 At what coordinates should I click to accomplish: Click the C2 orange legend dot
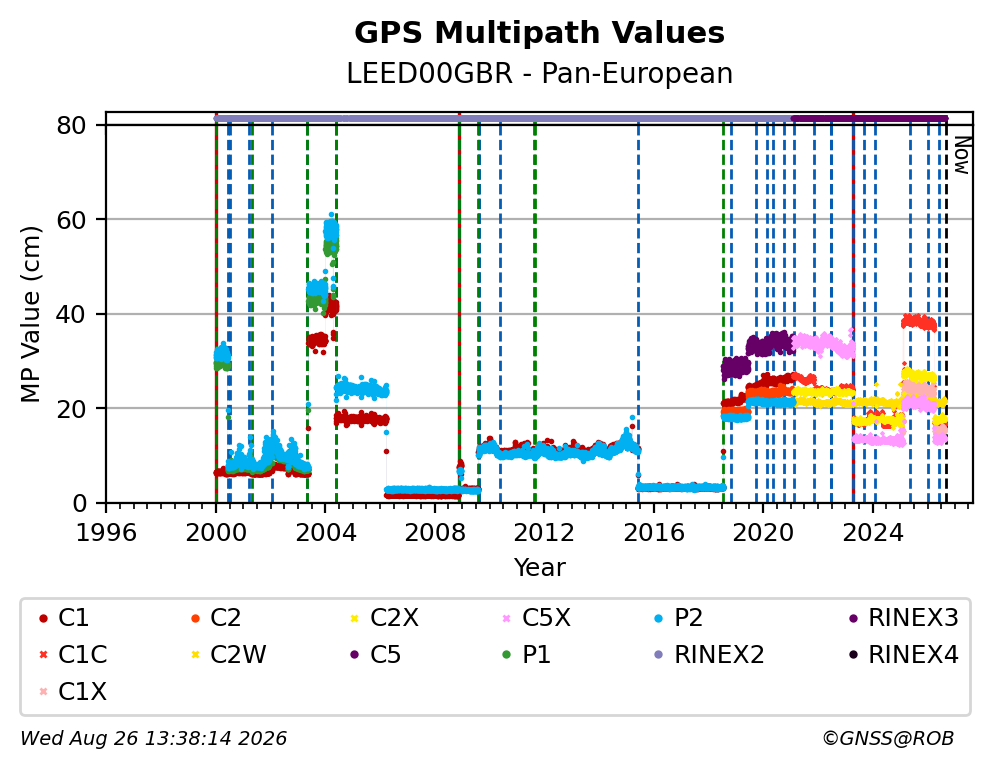click(195, 618)
